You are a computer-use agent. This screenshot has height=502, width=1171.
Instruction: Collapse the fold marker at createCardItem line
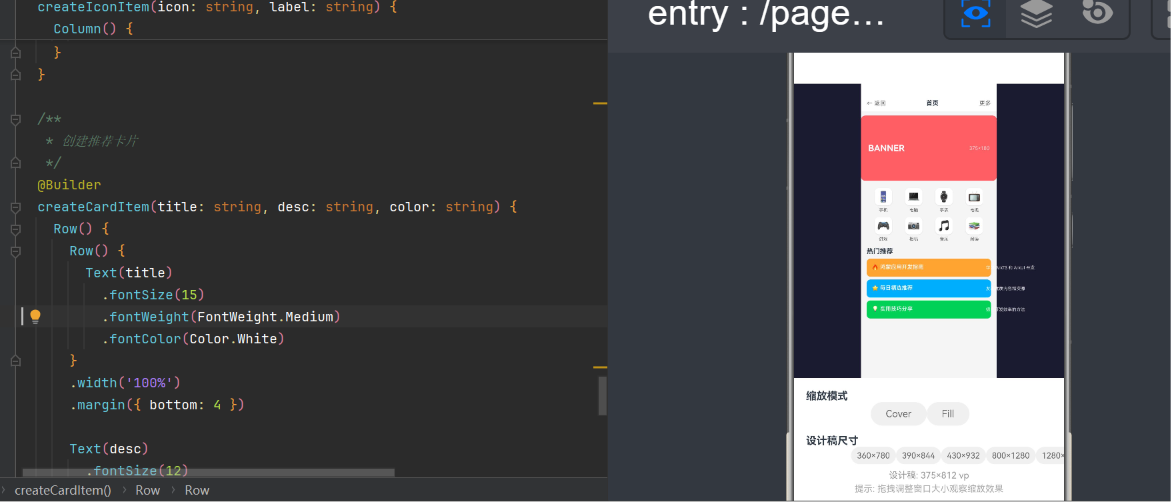[14, 207]
